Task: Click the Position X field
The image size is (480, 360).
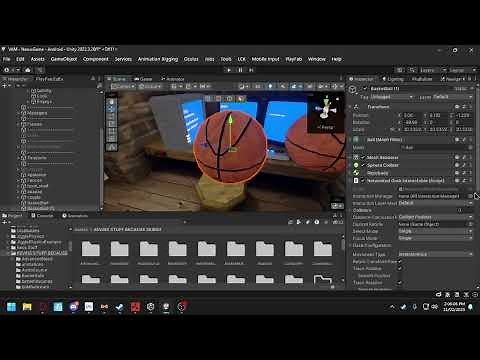Action: [x=412, y=115]
